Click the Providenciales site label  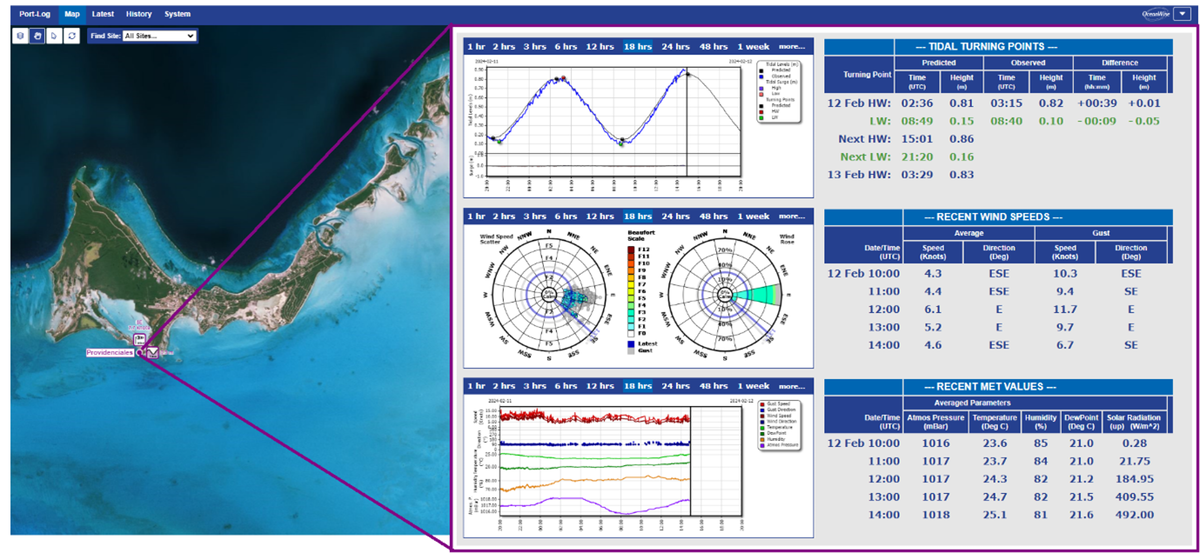tap(110, 353)
